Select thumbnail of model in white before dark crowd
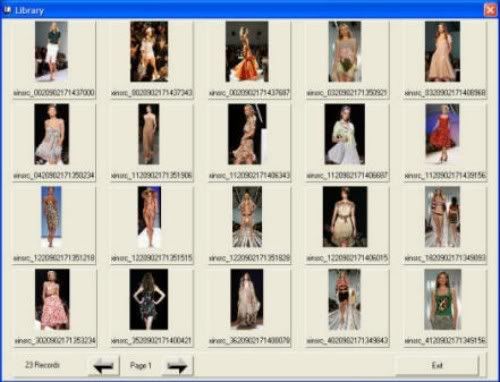Screen dimensions: 500x382 click(149, 51)
